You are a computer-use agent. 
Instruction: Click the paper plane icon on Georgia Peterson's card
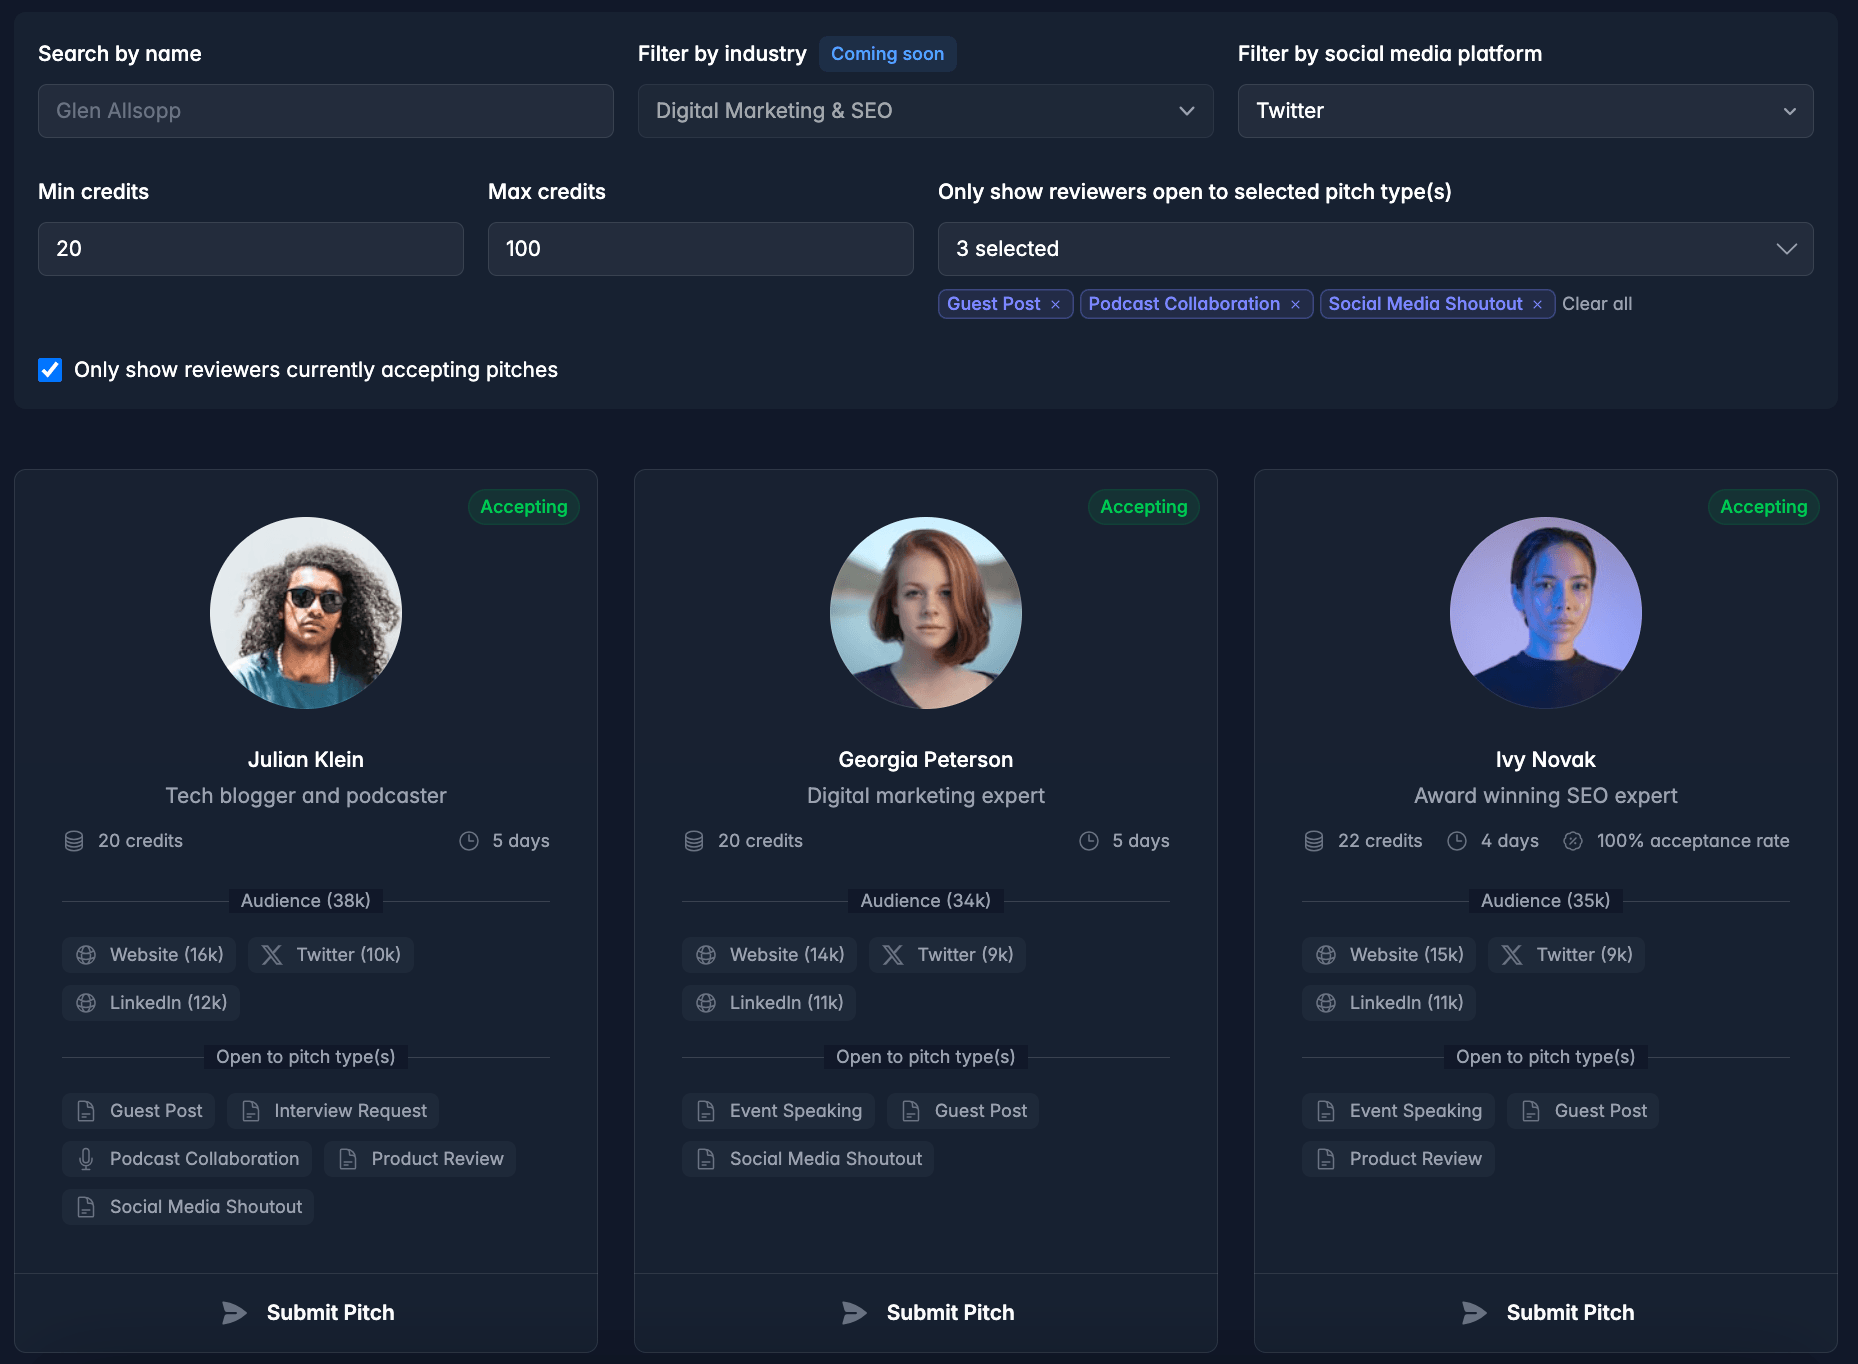point(854,1313)
